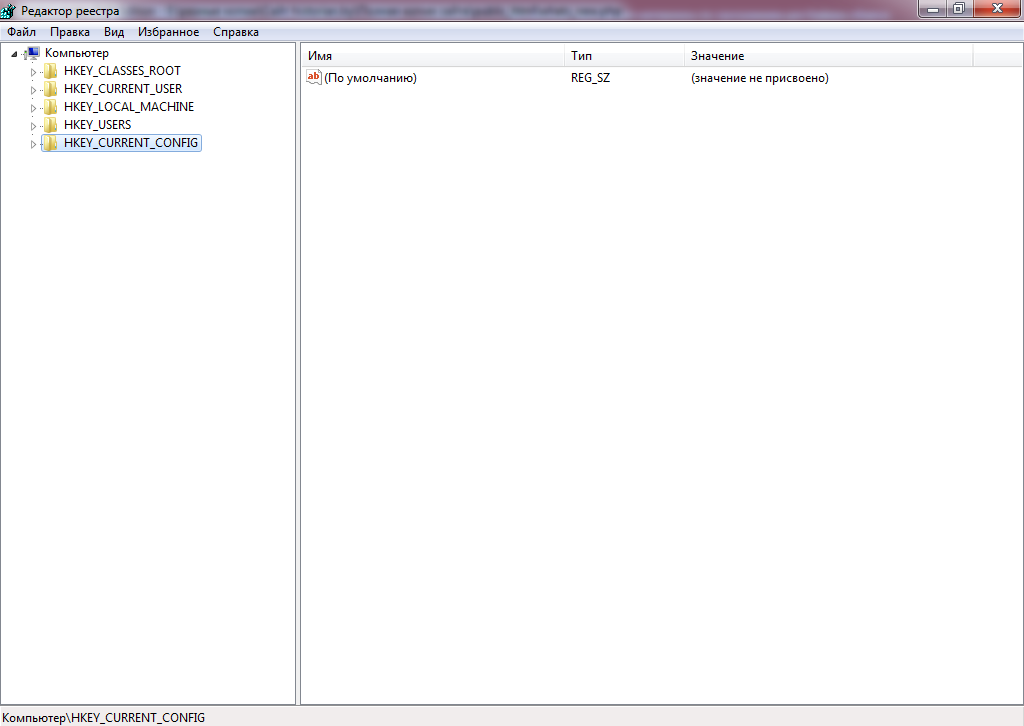
Task: Open the Правка menu
Action: click(70, 32)
